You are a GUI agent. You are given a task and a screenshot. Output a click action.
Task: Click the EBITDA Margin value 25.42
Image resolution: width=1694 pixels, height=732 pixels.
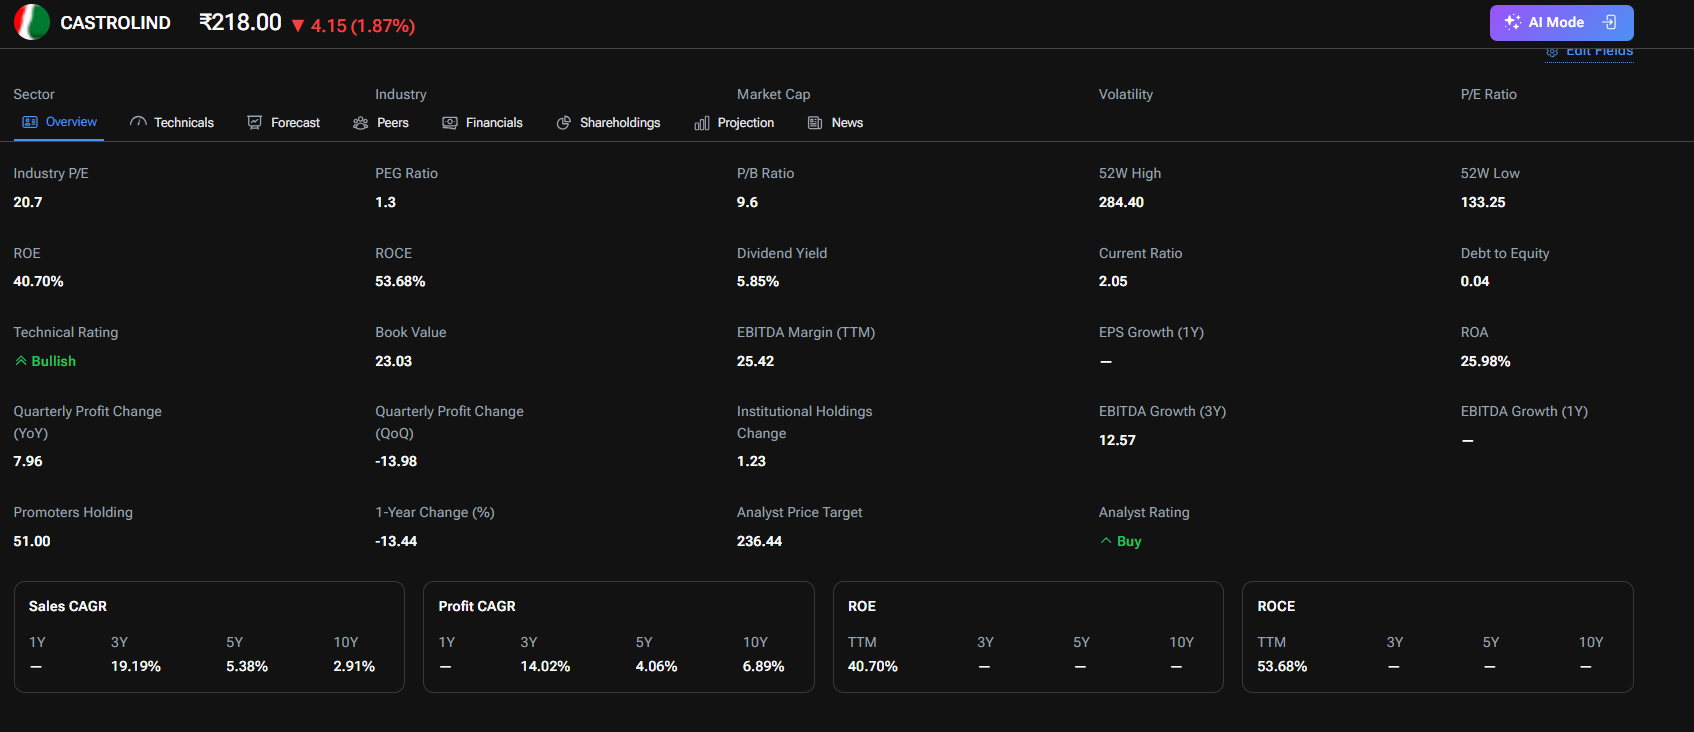coord(755,361)
